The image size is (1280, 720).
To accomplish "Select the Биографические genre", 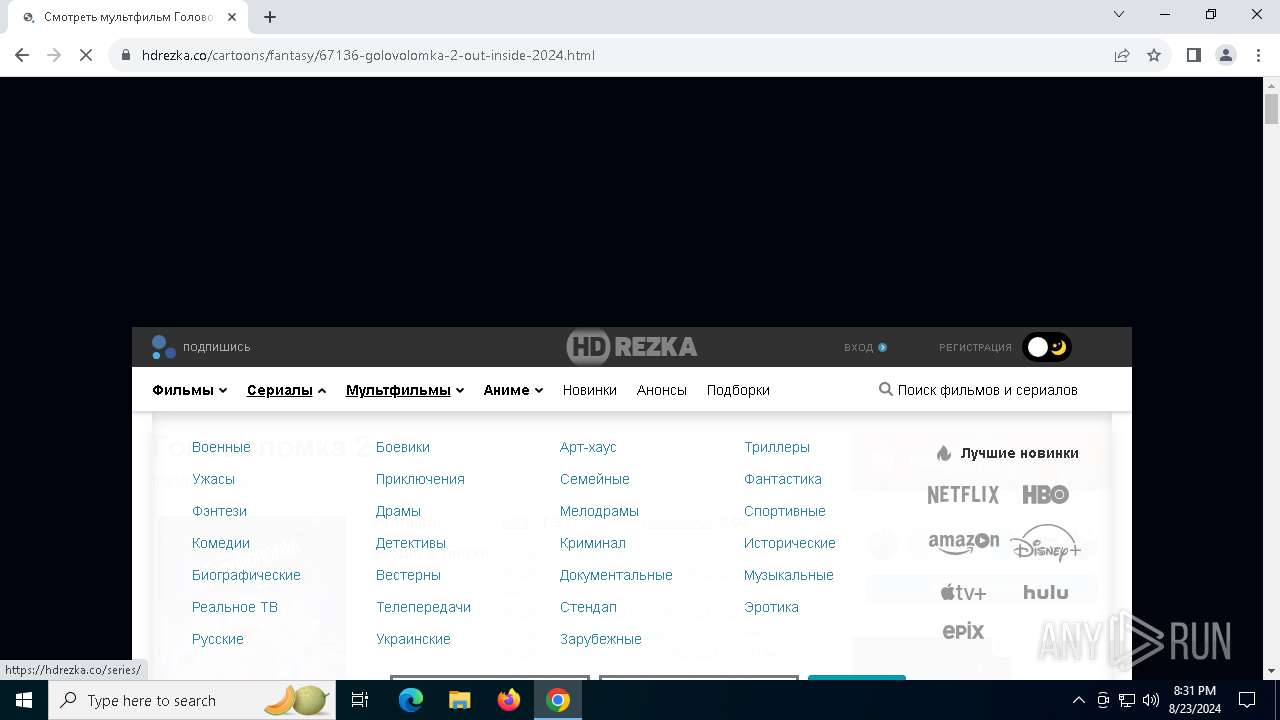I will (x=246, y=575).
